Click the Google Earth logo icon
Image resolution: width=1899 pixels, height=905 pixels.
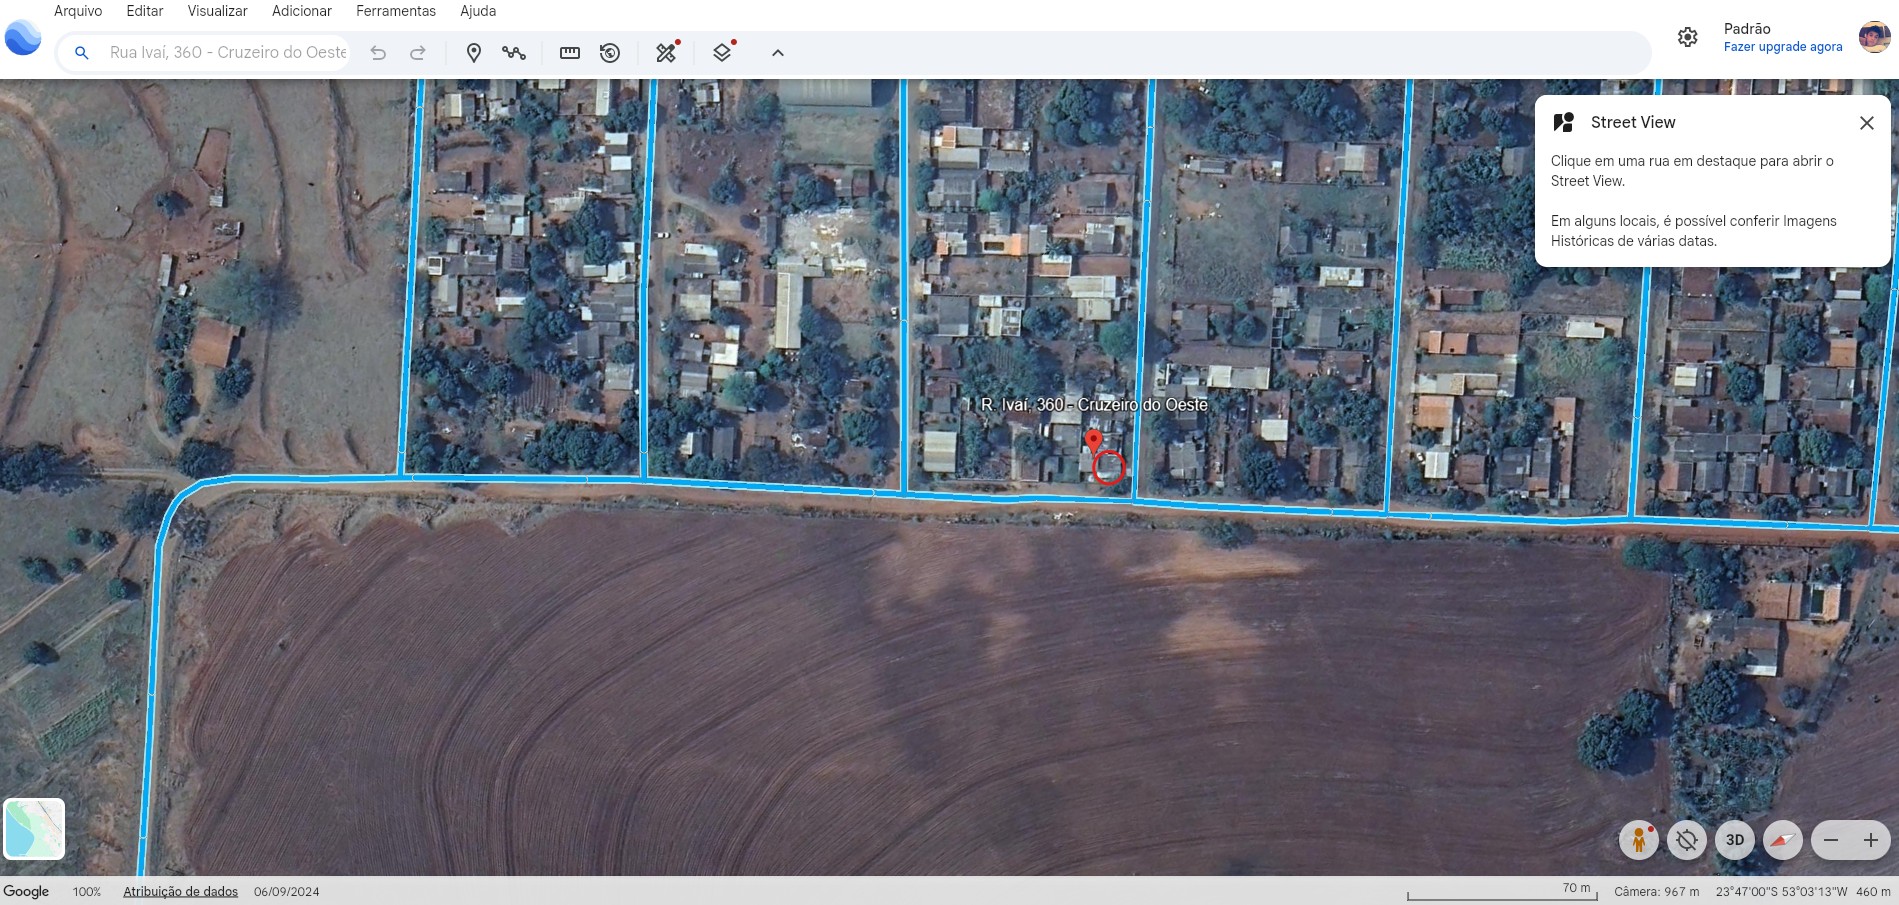coord(23,37)
